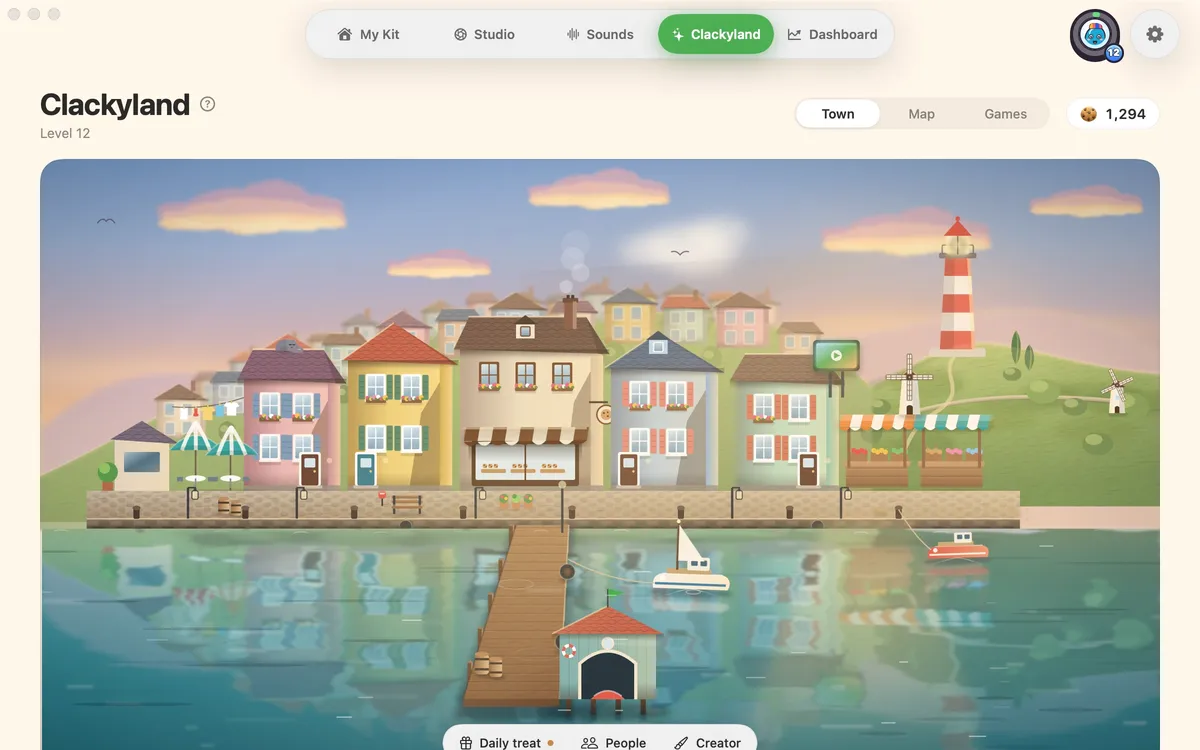Open the Sounds tab
1200x750 pixels.
pos(600,34)
